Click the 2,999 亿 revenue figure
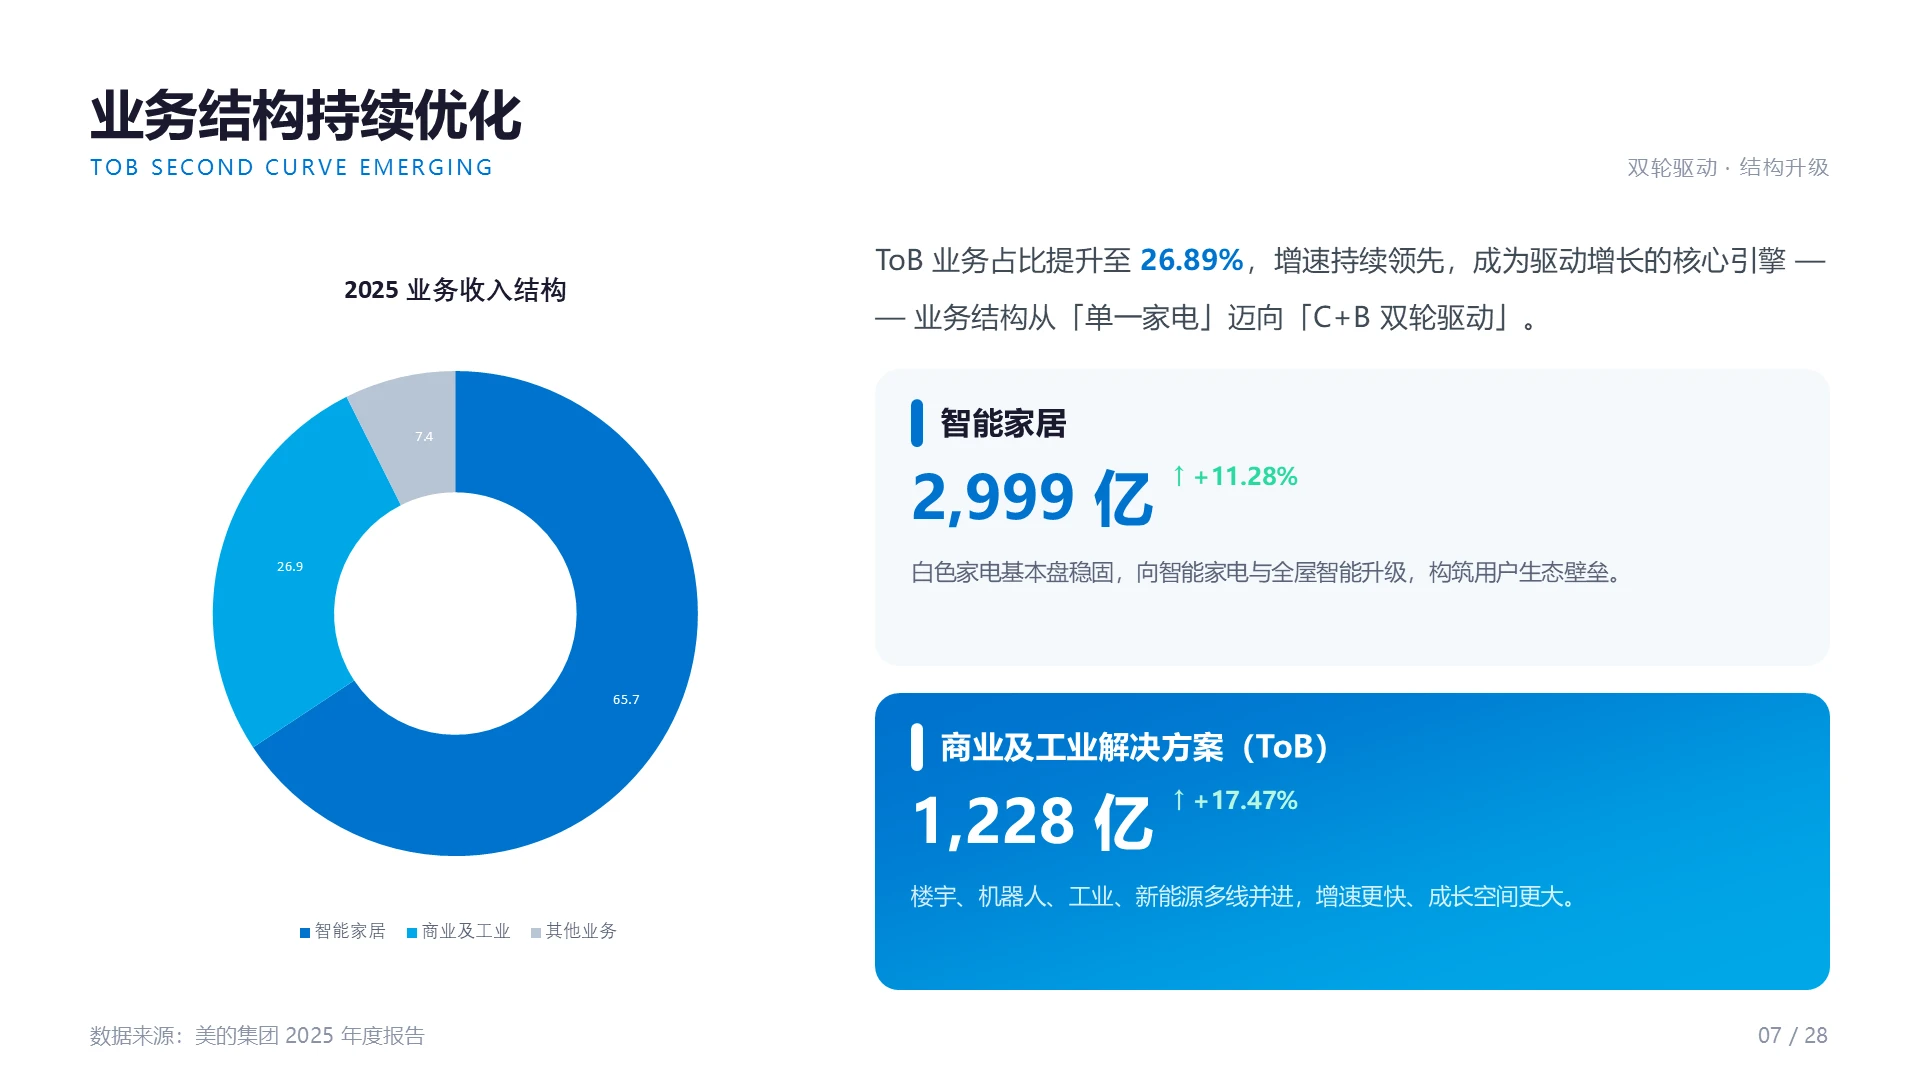Image resolution: width=1920 pixels, height=1080 pixels. click(1033, 498)
